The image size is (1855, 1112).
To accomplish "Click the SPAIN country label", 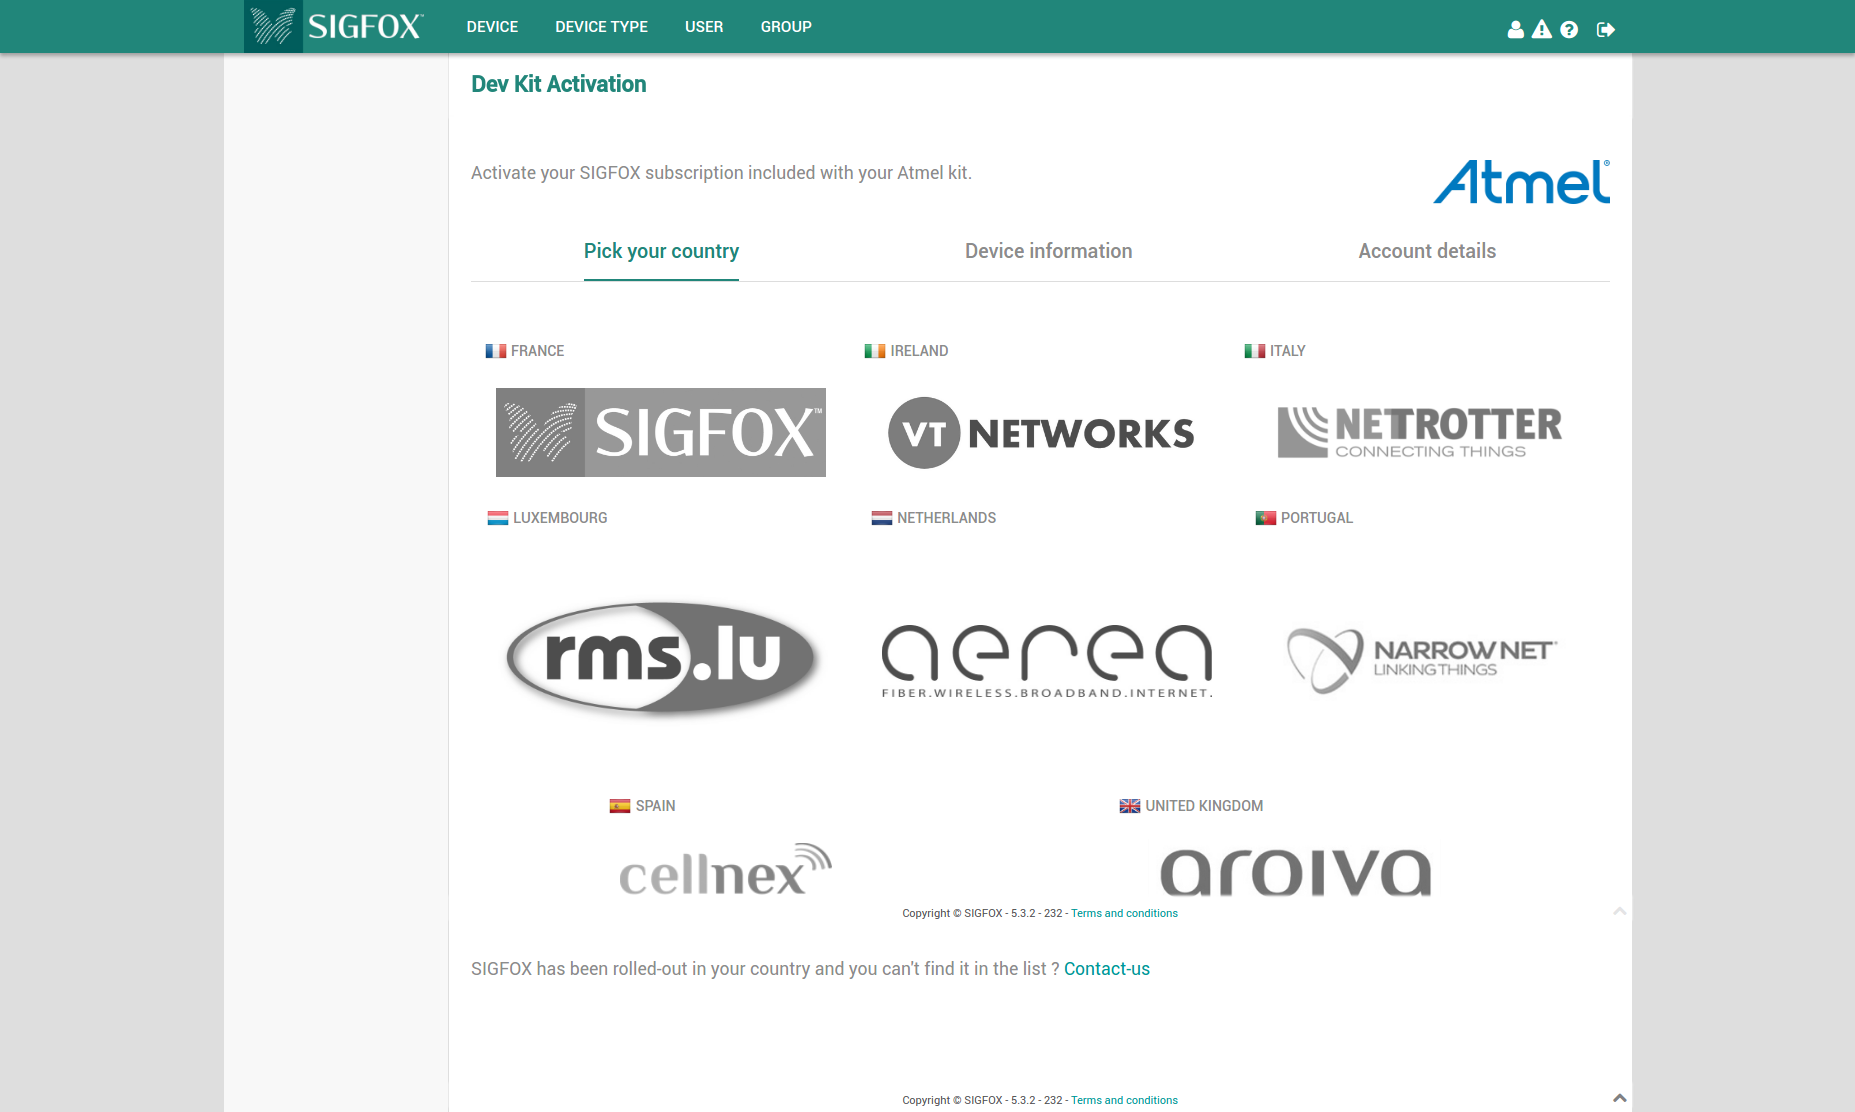I will coord(655,806).
